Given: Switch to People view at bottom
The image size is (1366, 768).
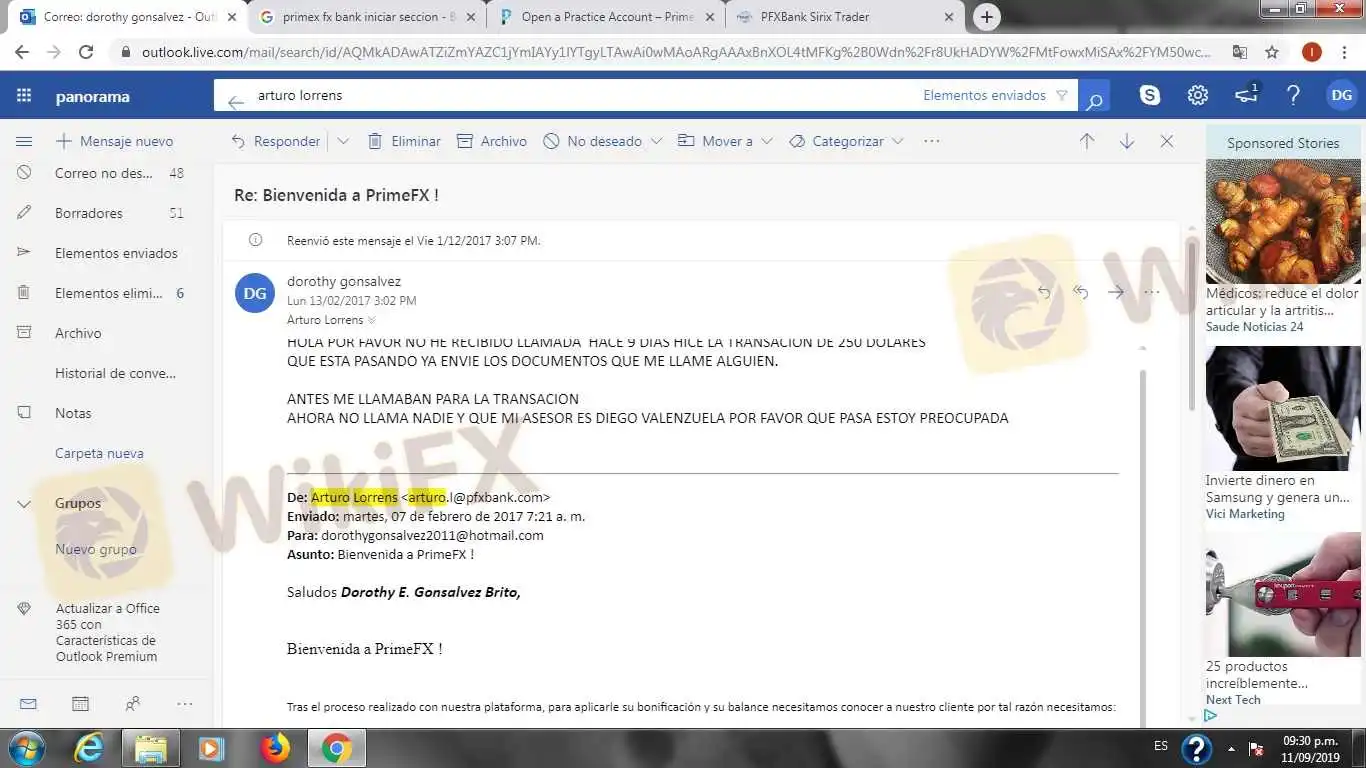Looking at the screenshot, I should coord(133,704).
